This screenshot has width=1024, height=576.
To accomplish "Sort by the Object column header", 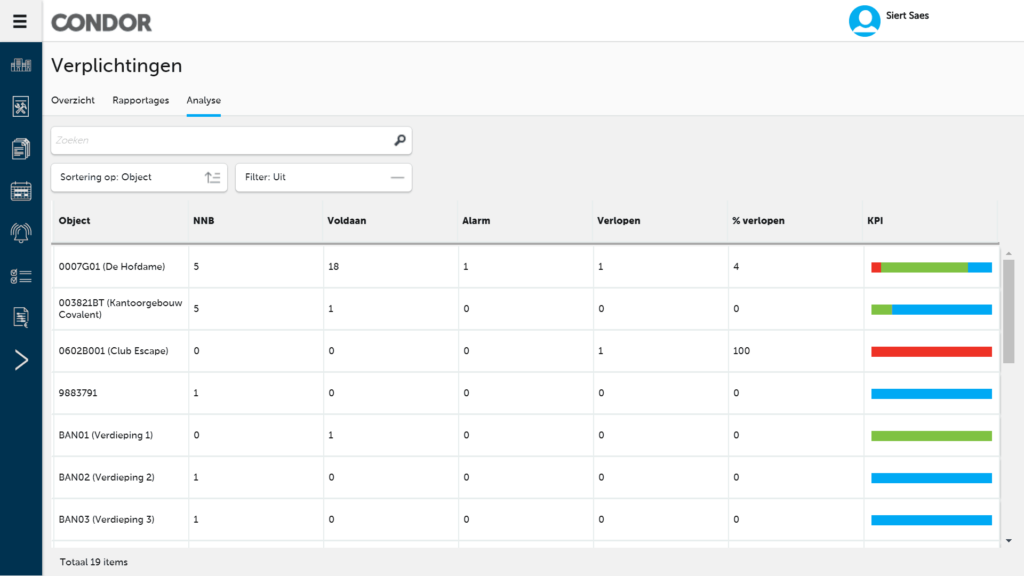I will click(x=74, y=221).
